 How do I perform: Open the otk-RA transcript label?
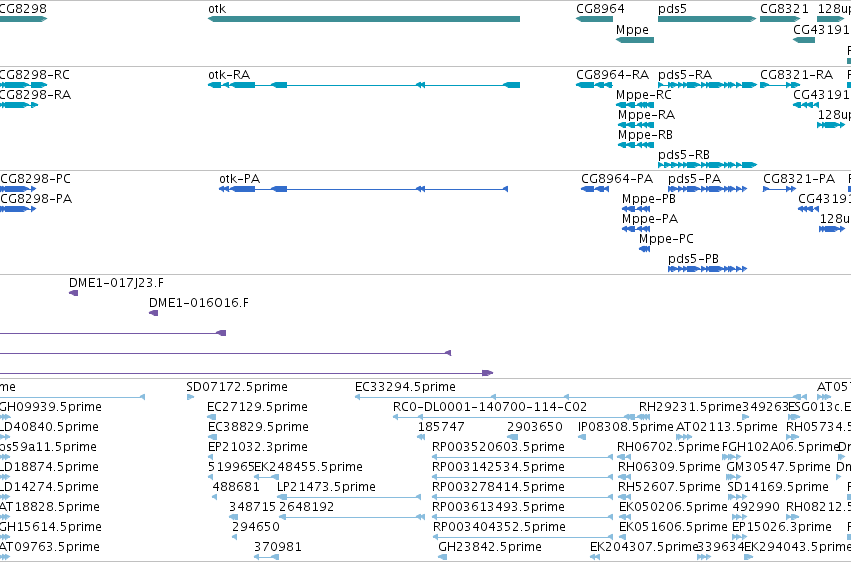pos(229,75)
